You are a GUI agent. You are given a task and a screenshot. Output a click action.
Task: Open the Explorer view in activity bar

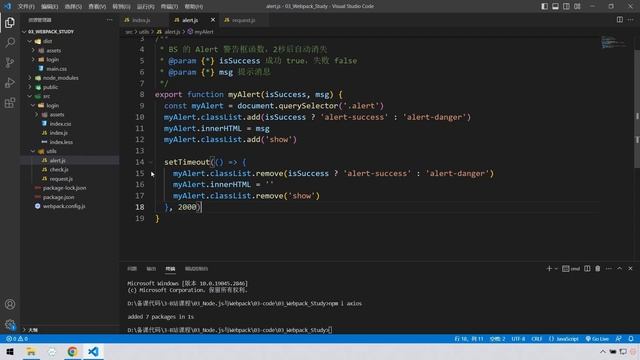point(10,22)
